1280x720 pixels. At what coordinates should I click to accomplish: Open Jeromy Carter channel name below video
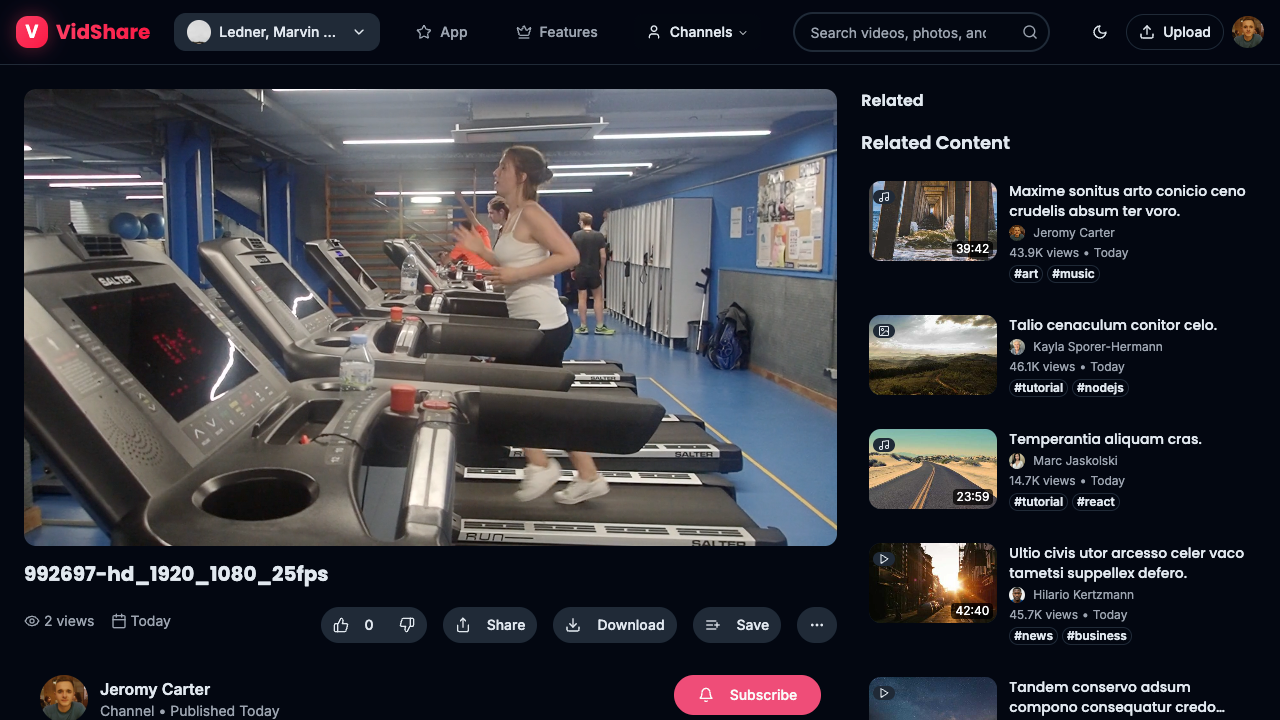[x=155, y=689]
